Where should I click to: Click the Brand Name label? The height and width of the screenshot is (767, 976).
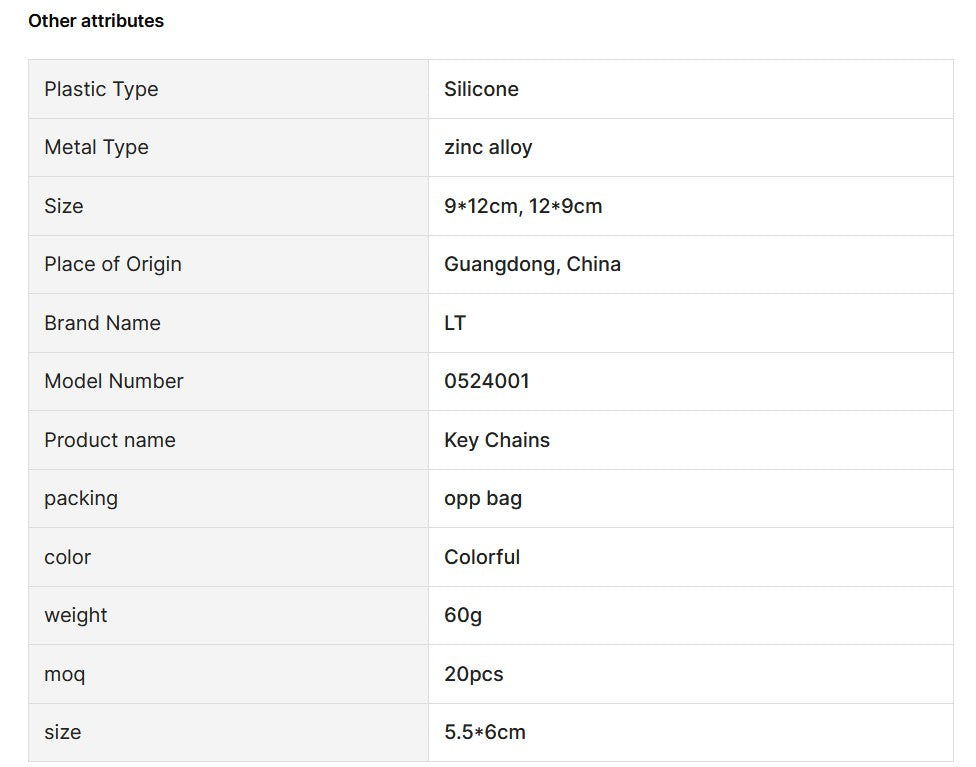point(102,323)
